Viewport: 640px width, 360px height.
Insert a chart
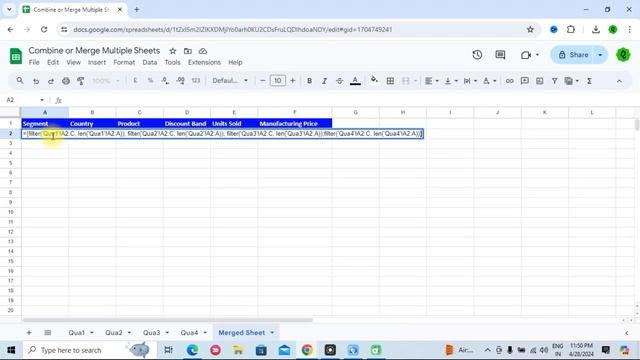click(540, 81)
